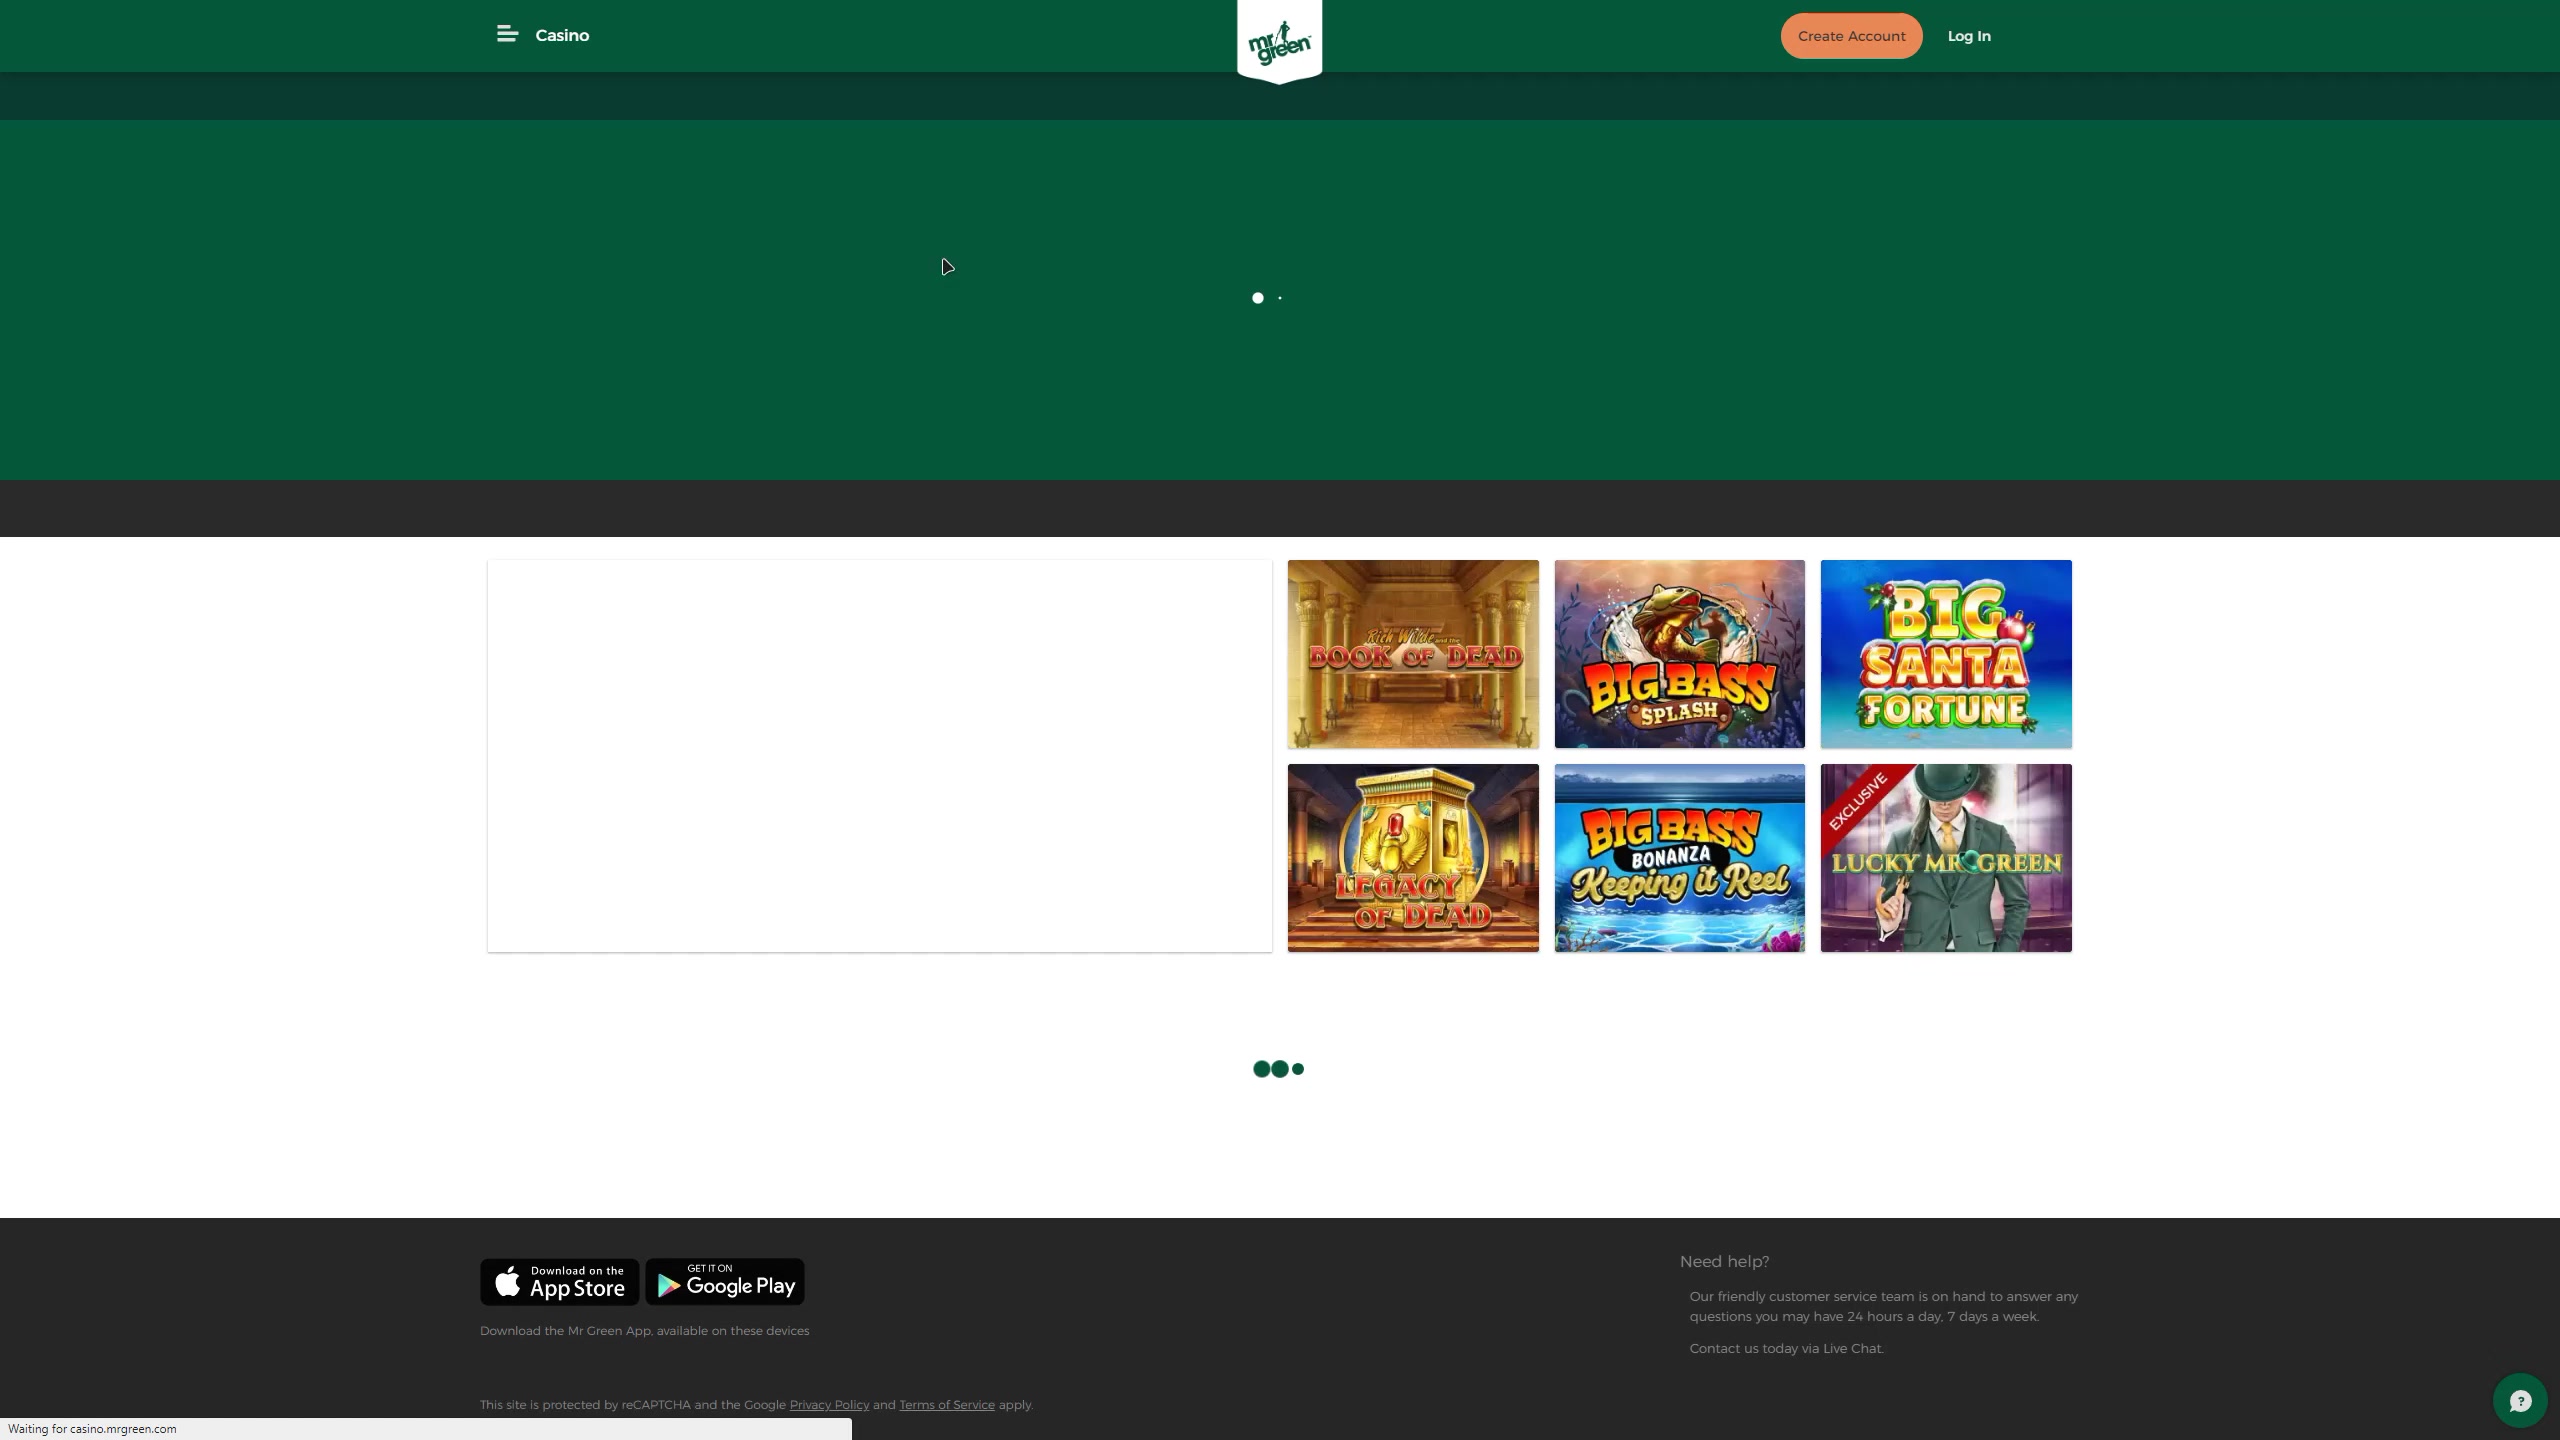Open the hamburger menu icon

(507, 35)
